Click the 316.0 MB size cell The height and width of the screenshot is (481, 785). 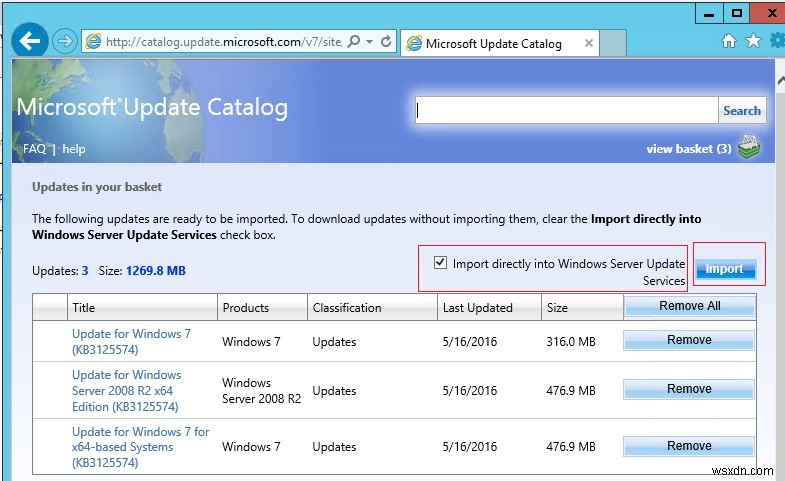click(571, 342)
